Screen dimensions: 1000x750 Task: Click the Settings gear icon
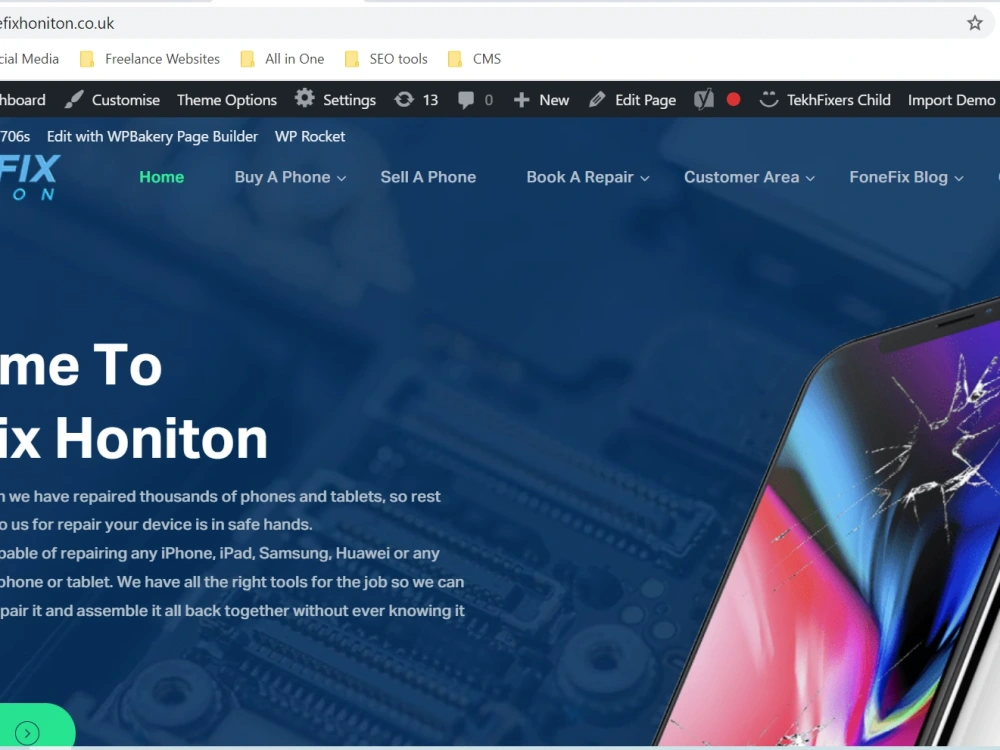click(304, 99)
